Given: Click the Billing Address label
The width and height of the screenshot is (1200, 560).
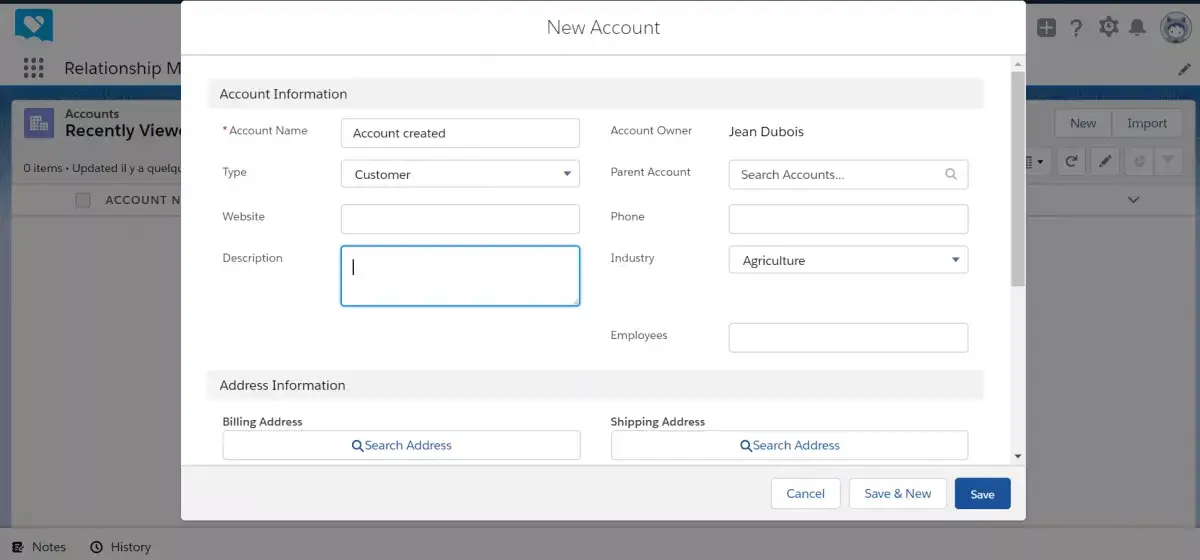Looking at the screenshot, I should point(262,422).
